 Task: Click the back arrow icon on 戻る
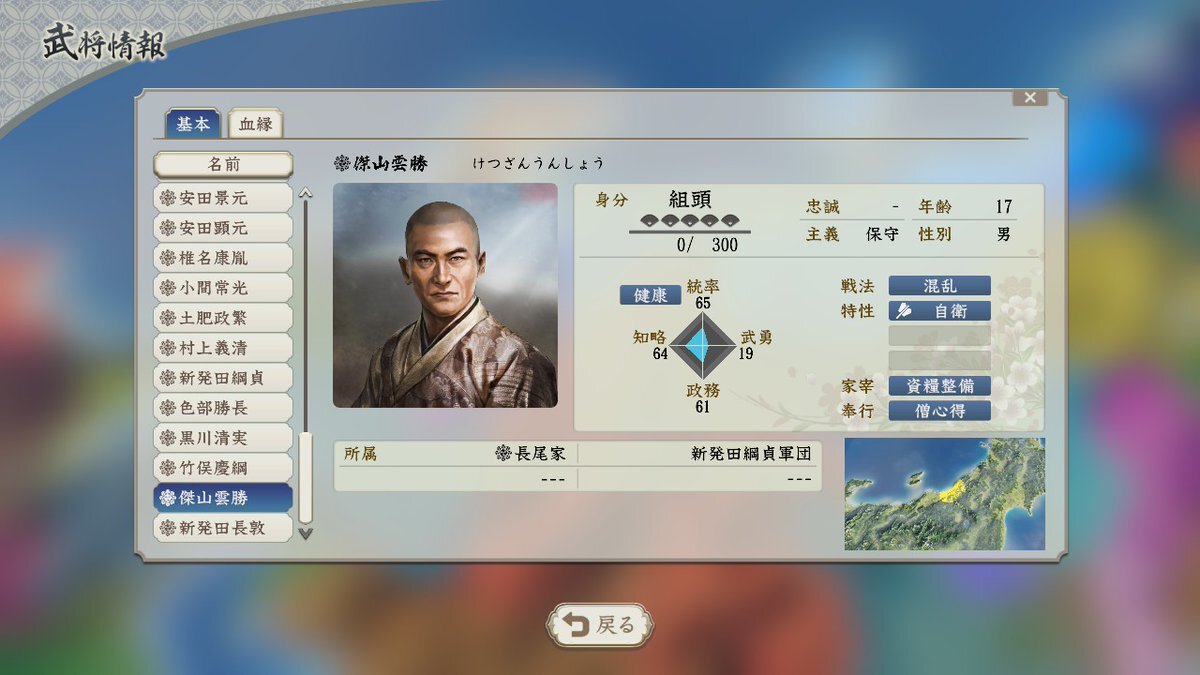click(575, 625)
